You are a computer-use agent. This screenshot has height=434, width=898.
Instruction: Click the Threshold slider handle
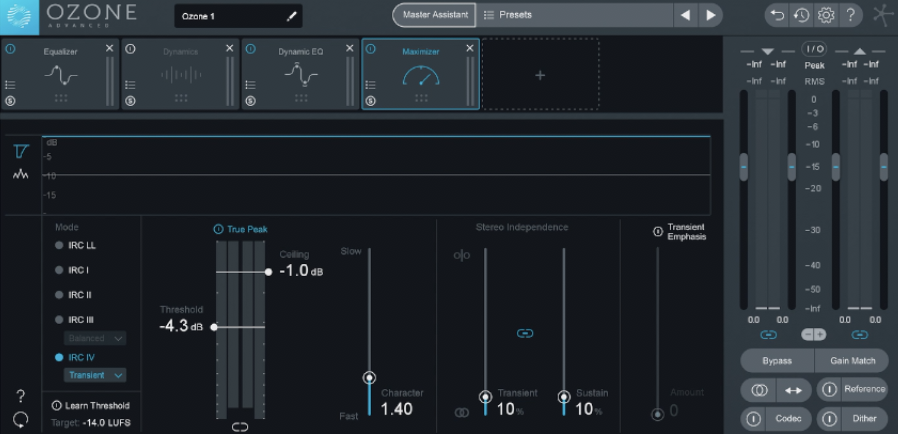tap(214, 327)
